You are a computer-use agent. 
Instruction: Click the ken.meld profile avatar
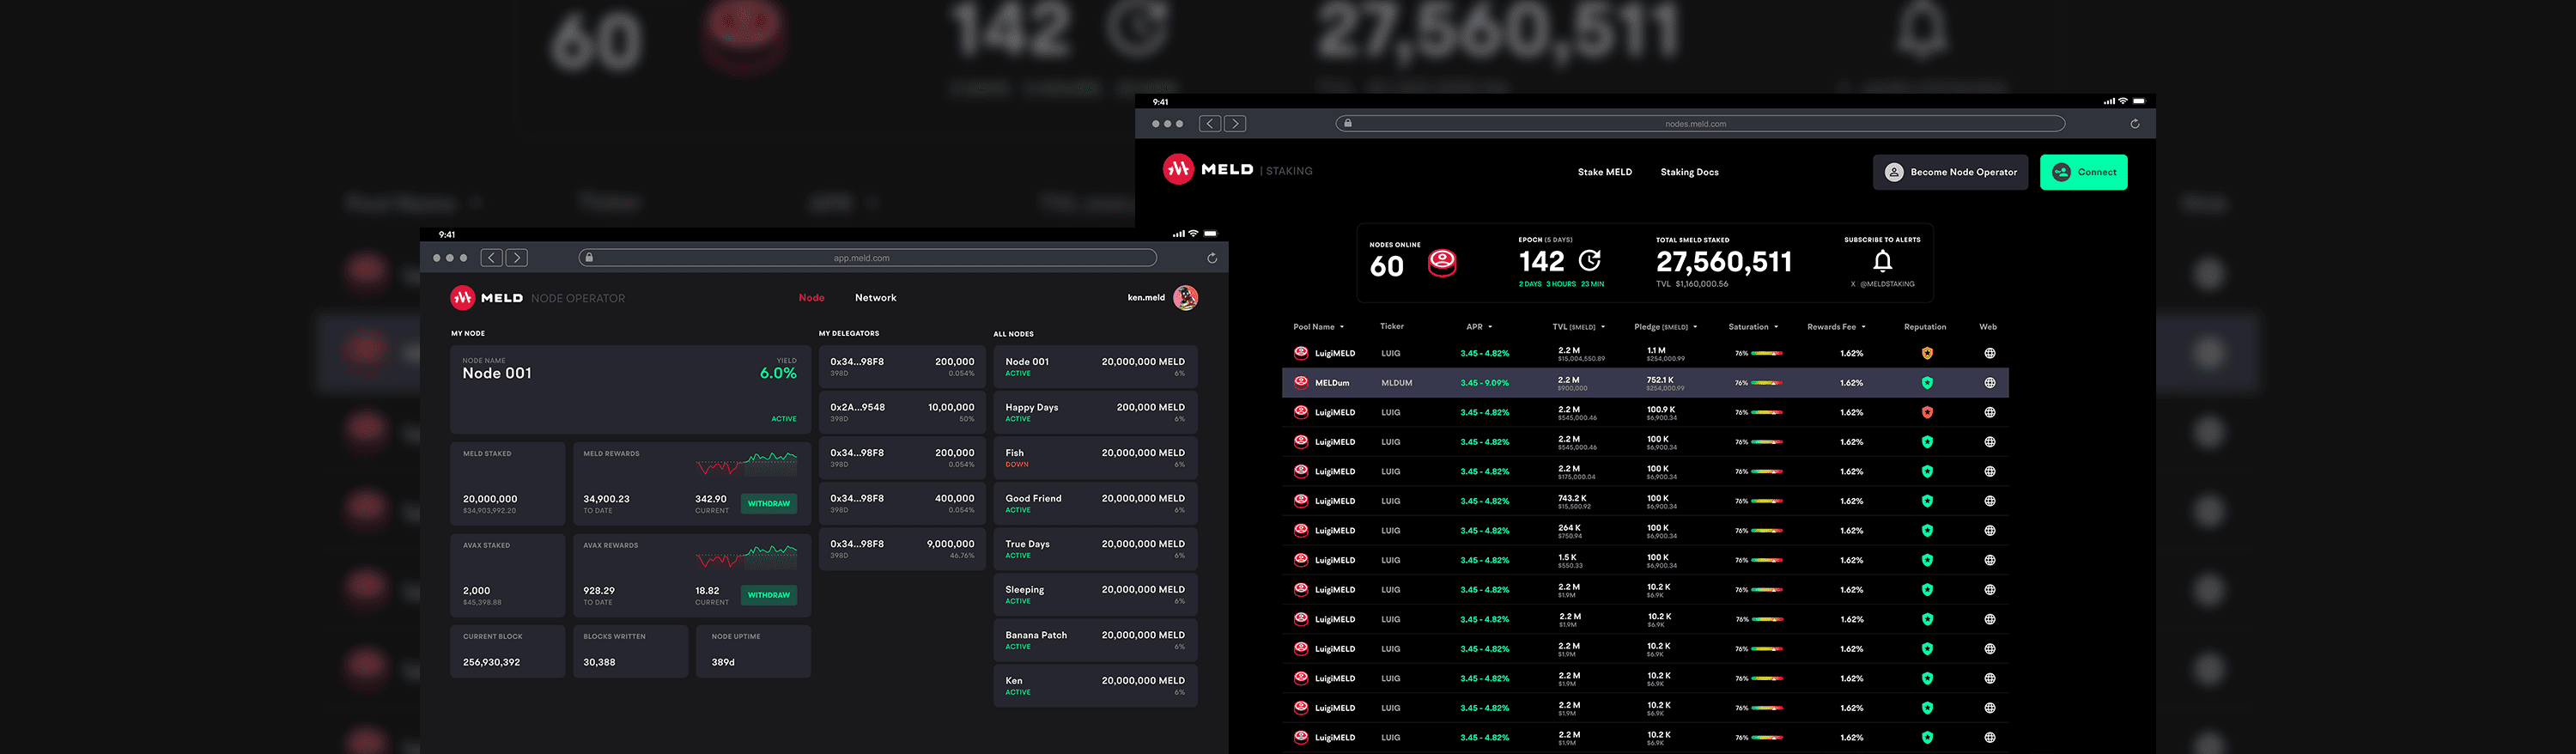pos(1185,298)
